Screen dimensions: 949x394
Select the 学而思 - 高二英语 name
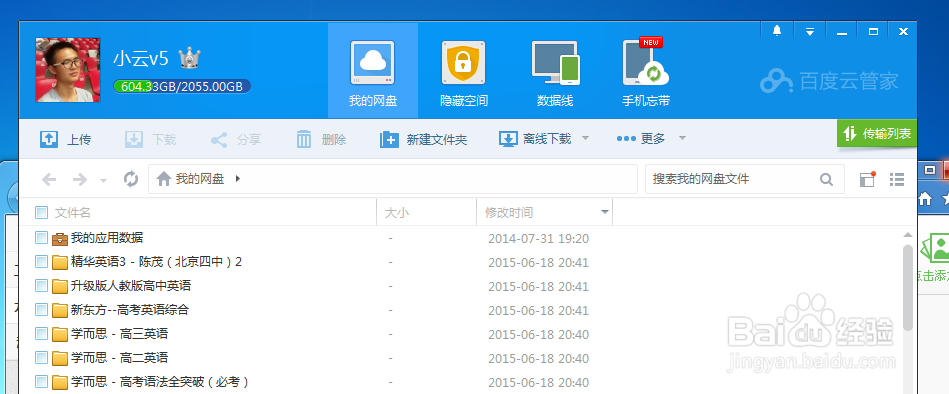tap(119, 358)
